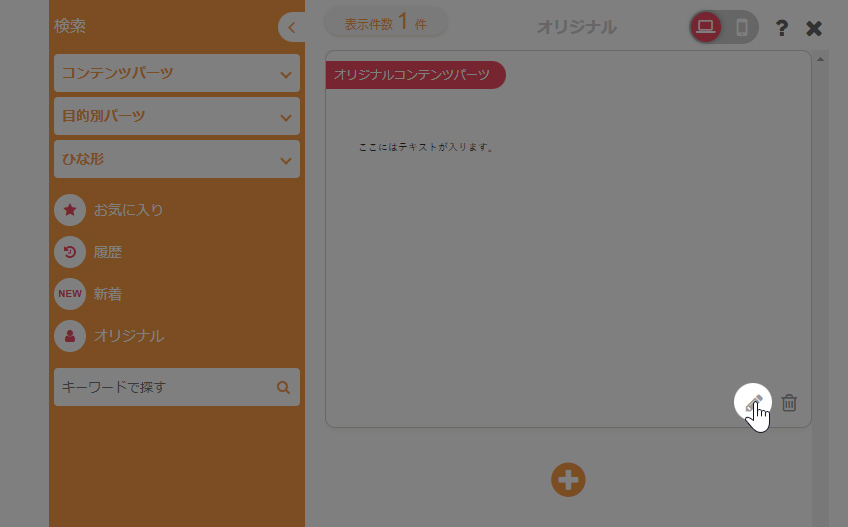Click the オリジナル header title
The image size is (848, 527).
[x=577, y=27]
